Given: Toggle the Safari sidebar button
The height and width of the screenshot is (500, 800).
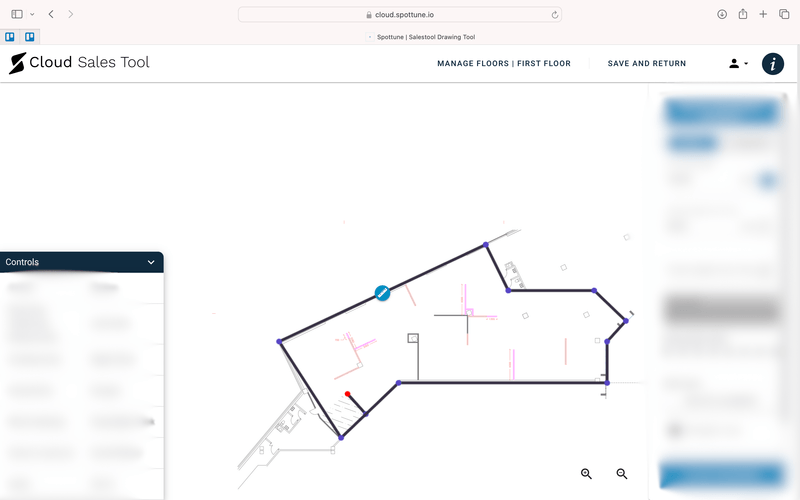Looking at the screenshot, I should click(17, 14).
